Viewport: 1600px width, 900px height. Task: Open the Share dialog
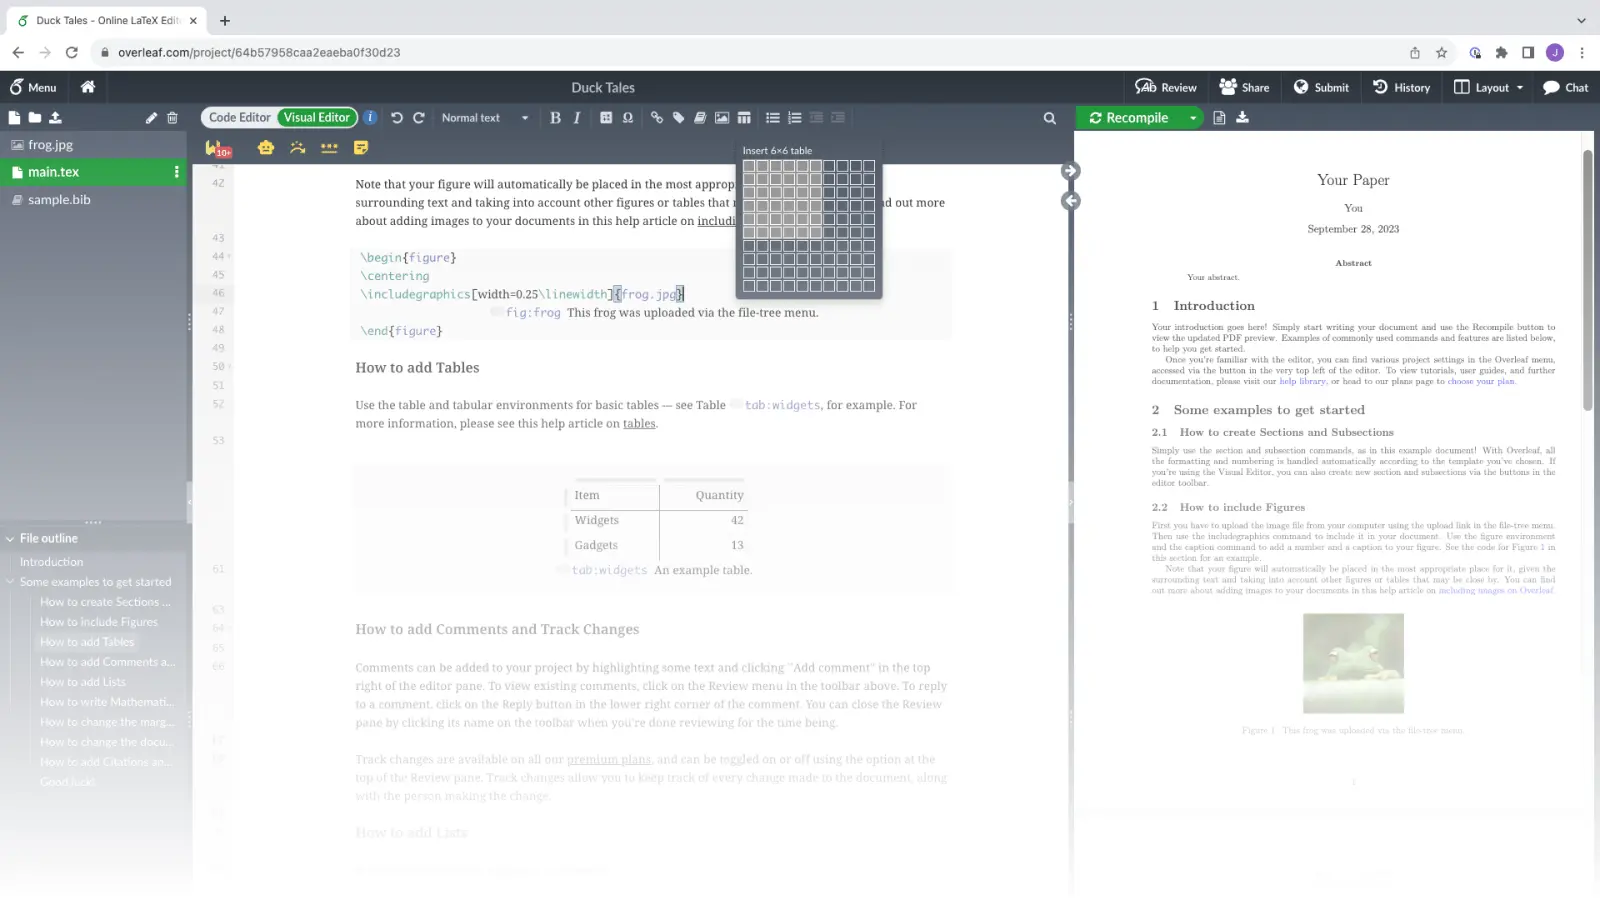coord(1244,87)
